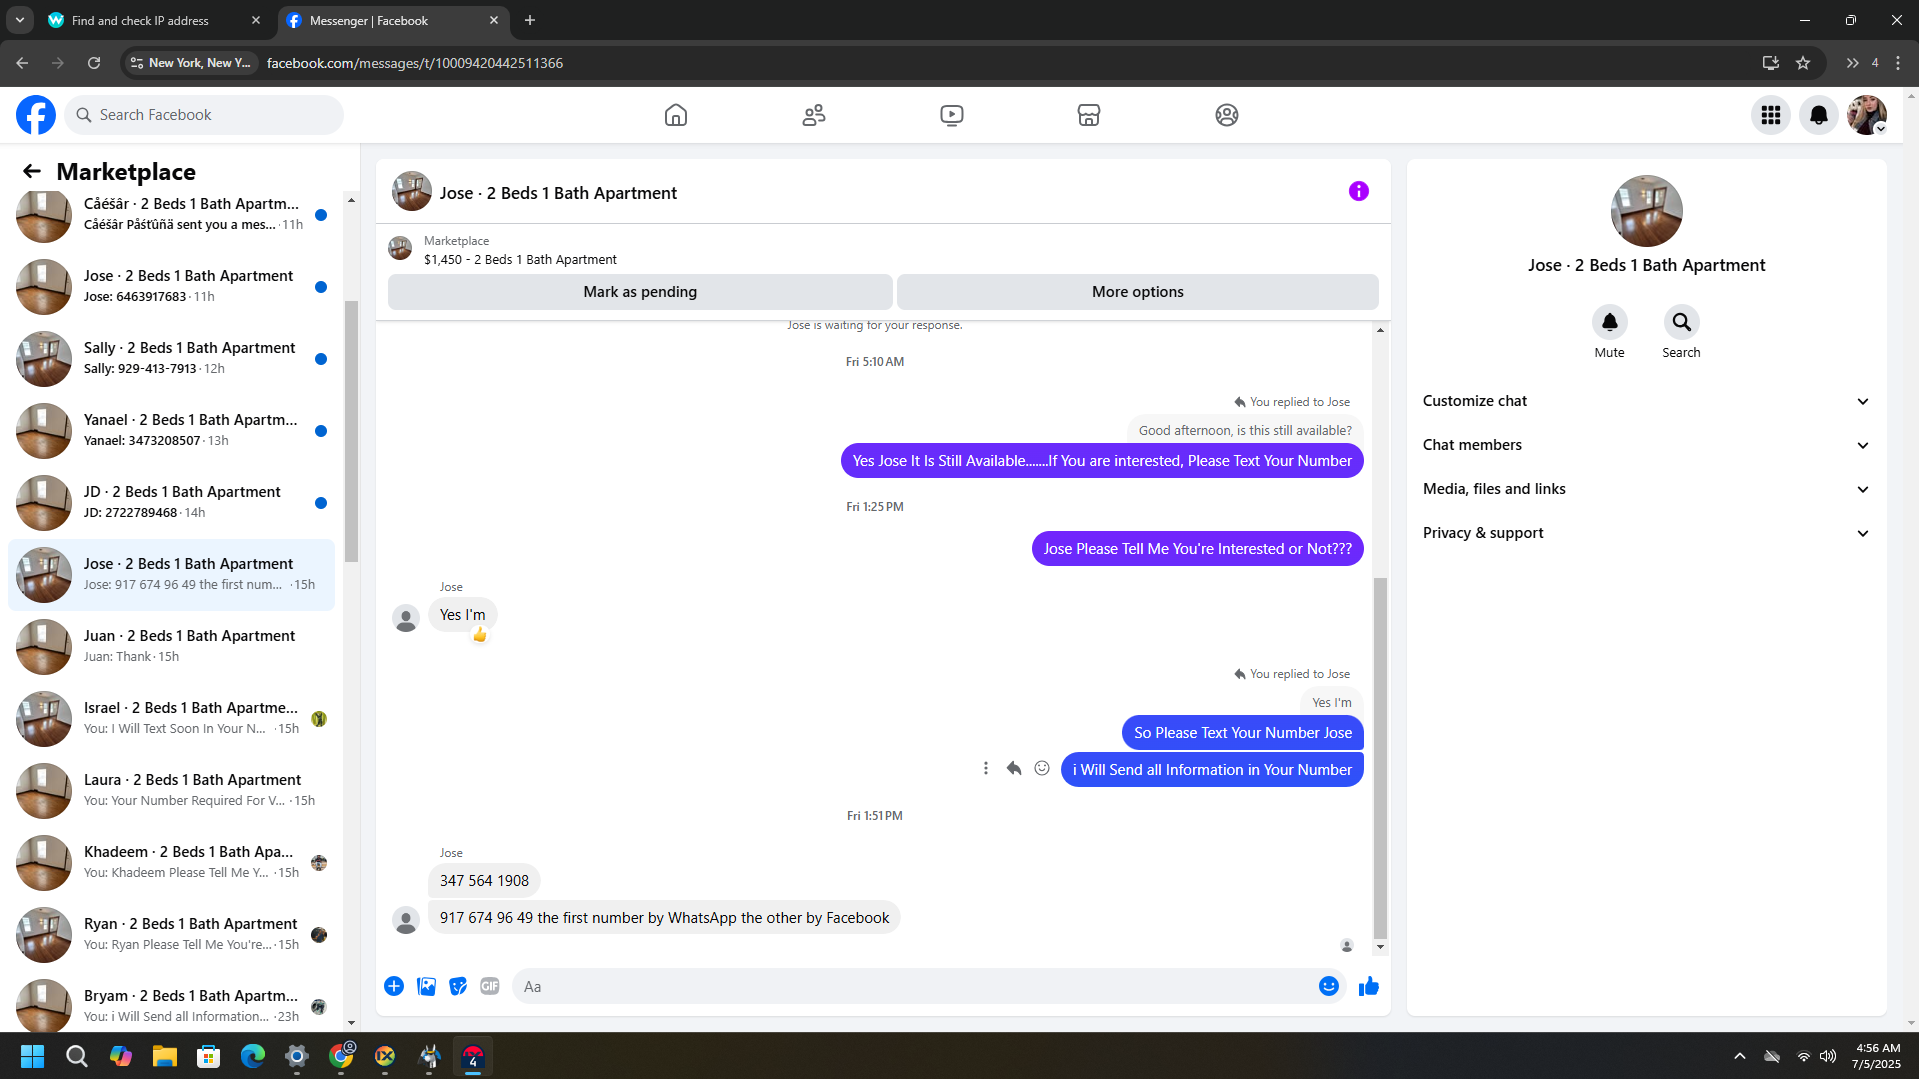Viewport: 1919px width, 1079px height.
Task: Choose a GIF in the composer
Action: point(490,986)
